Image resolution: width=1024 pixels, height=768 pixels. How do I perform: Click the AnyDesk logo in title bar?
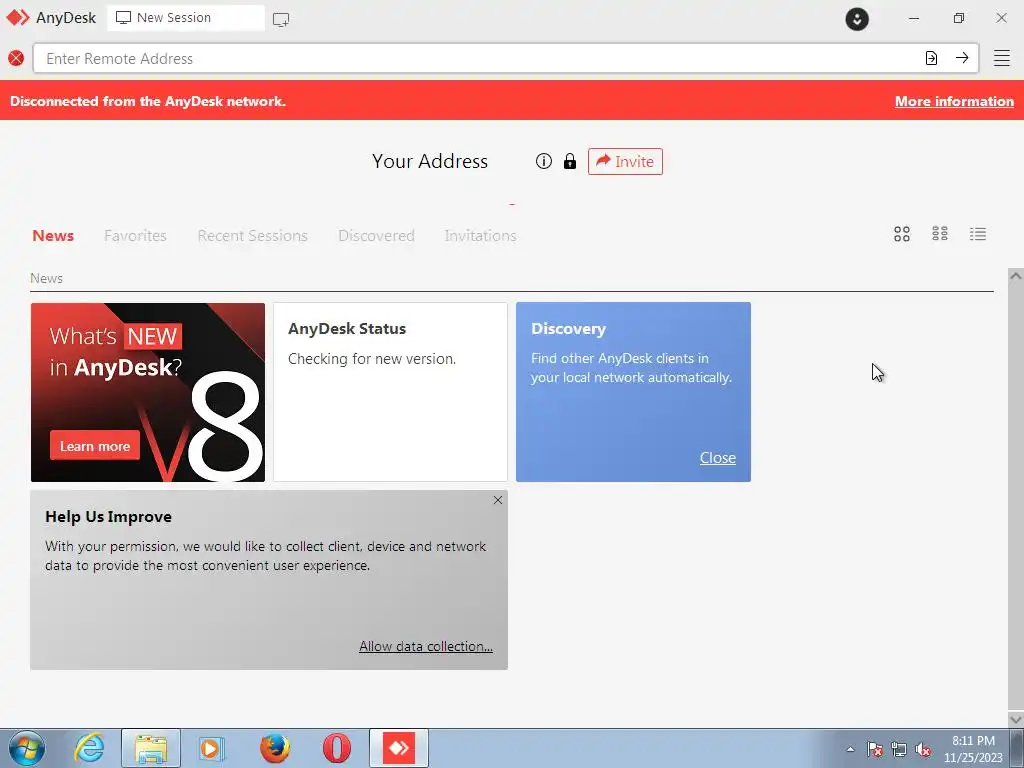[18, 18]
